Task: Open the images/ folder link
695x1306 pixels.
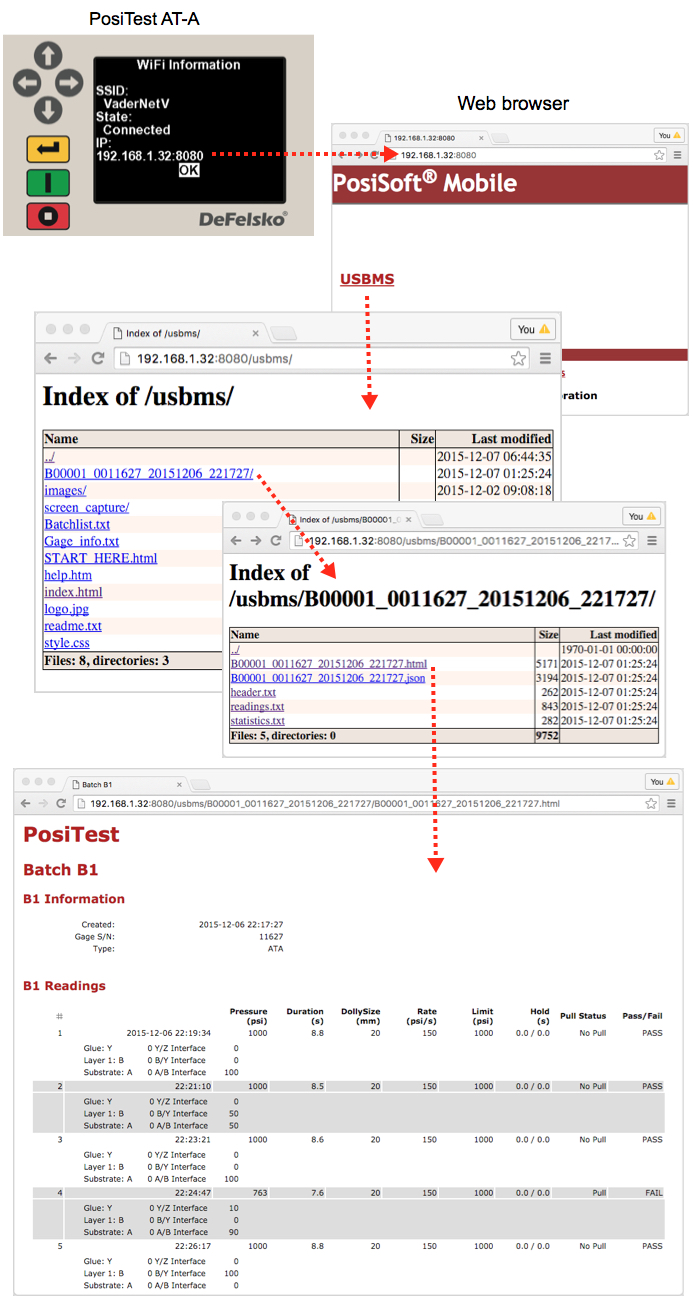Action: 65,490
